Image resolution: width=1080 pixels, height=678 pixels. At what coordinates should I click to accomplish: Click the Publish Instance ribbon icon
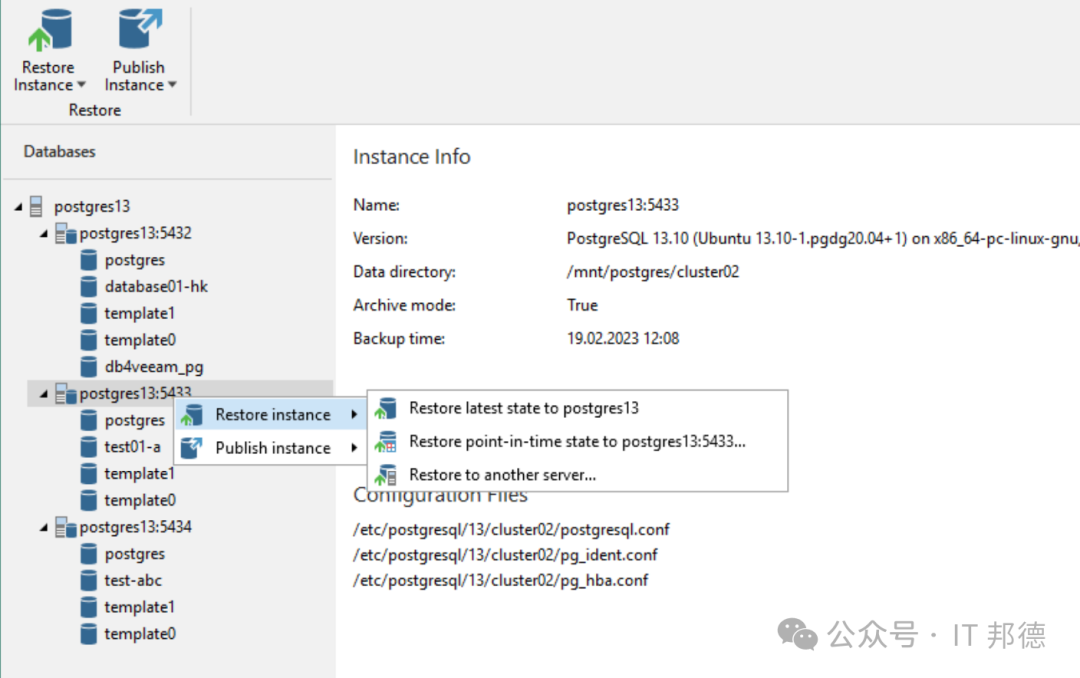(x=140, y=29)
